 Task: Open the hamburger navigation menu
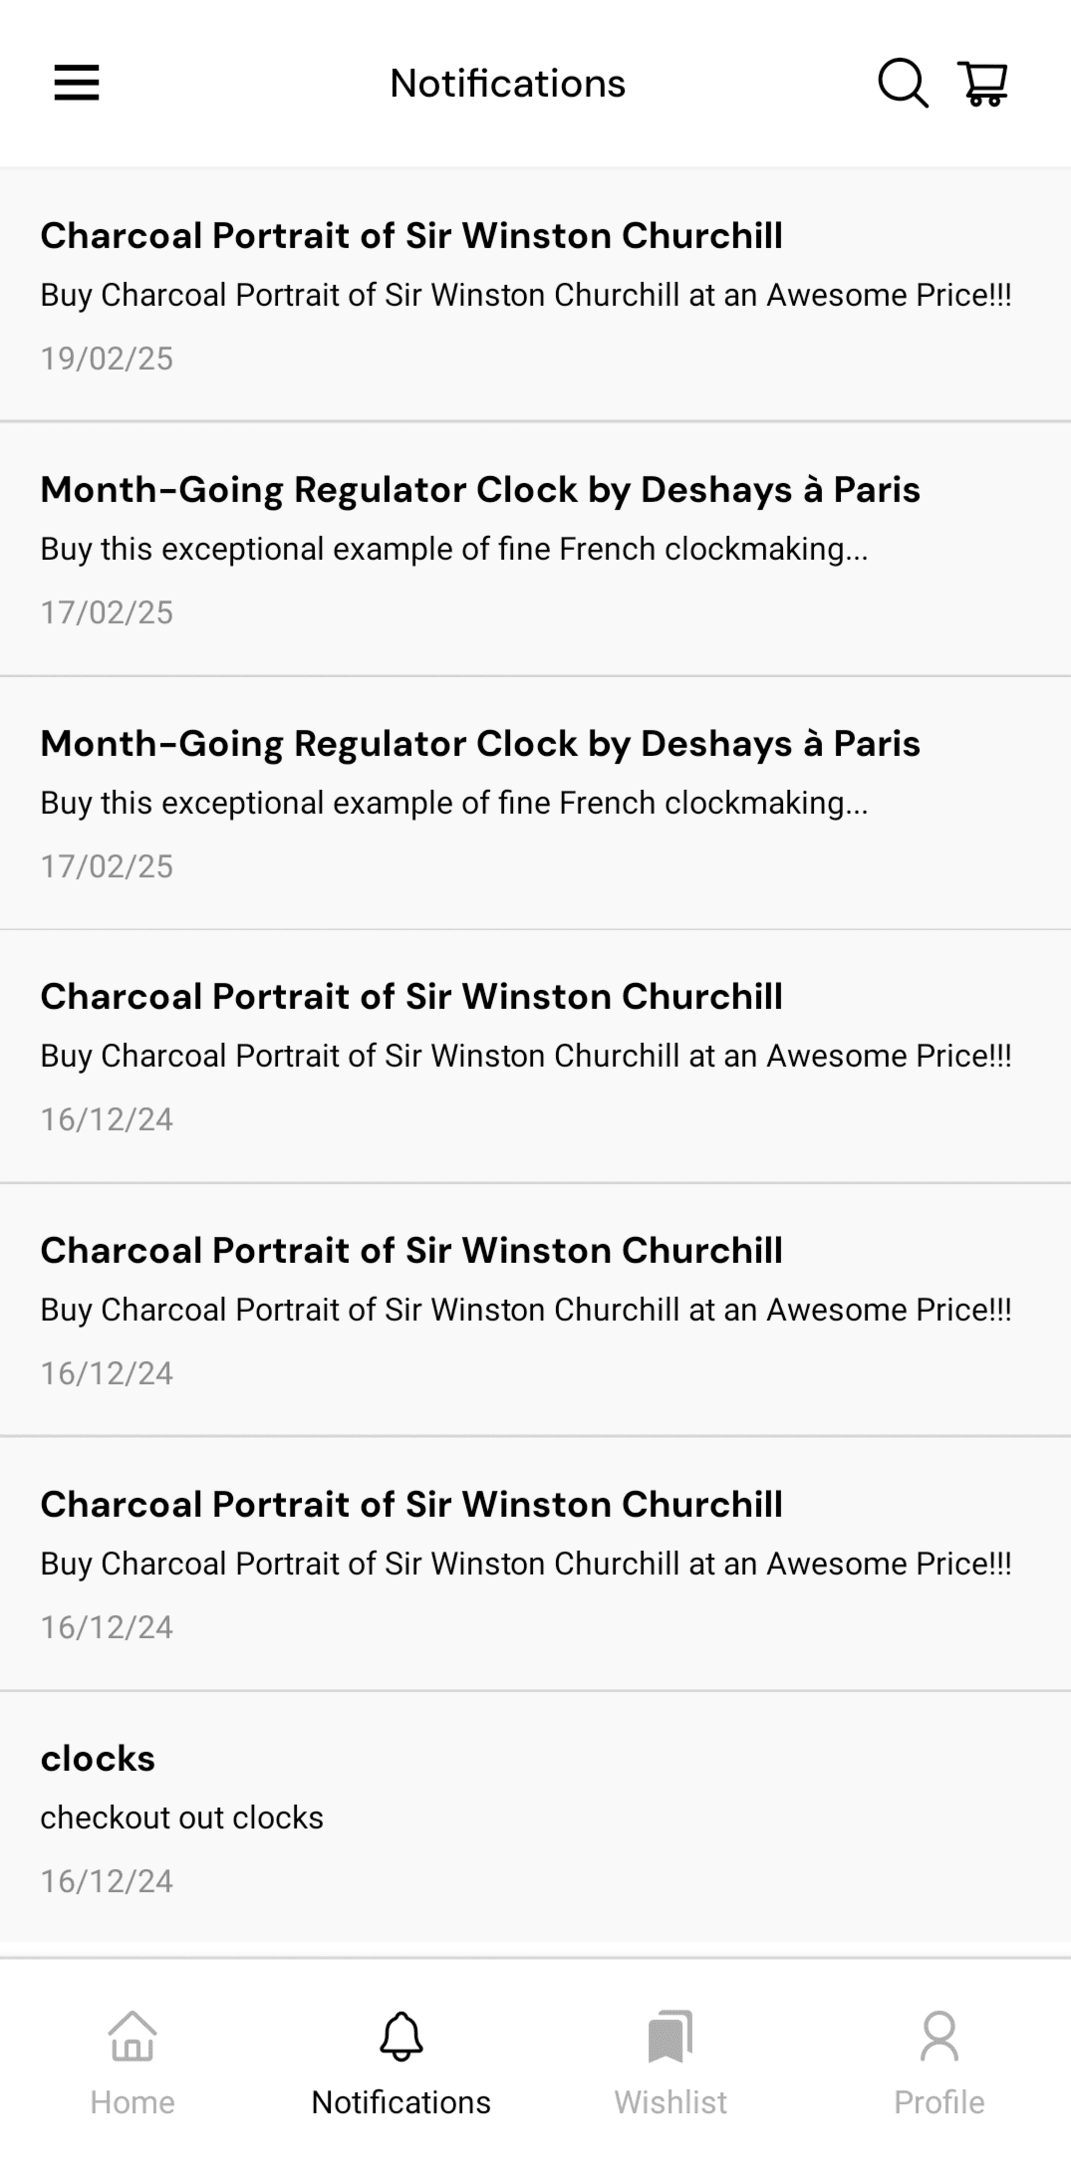point(76,83)
